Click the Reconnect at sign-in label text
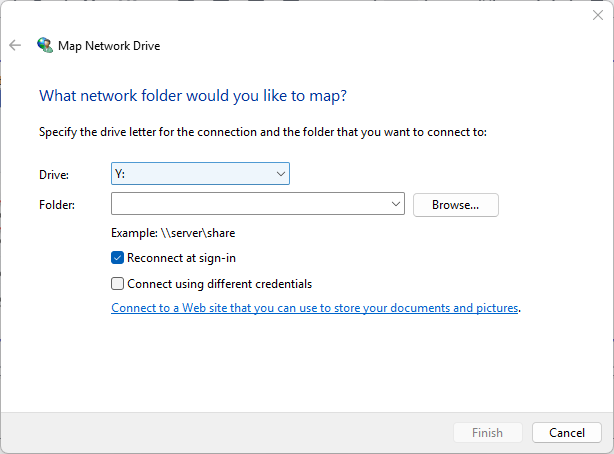This screenshot has width=614, height=454. (x=181, y=258)
